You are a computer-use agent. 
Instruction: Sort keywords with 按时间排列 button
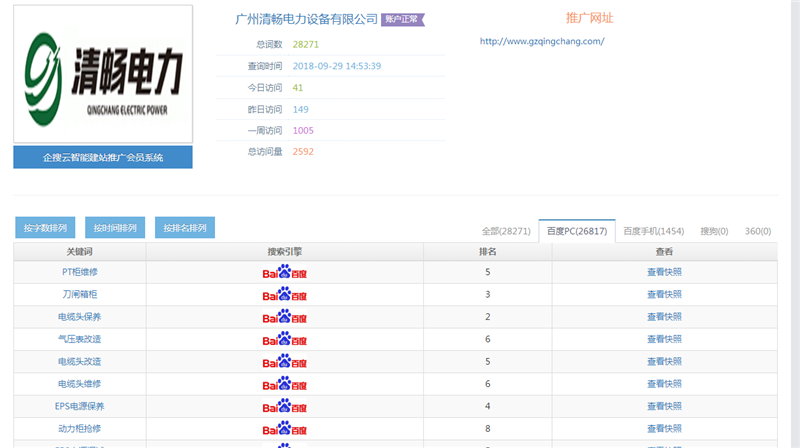click(x=115, y=228)
